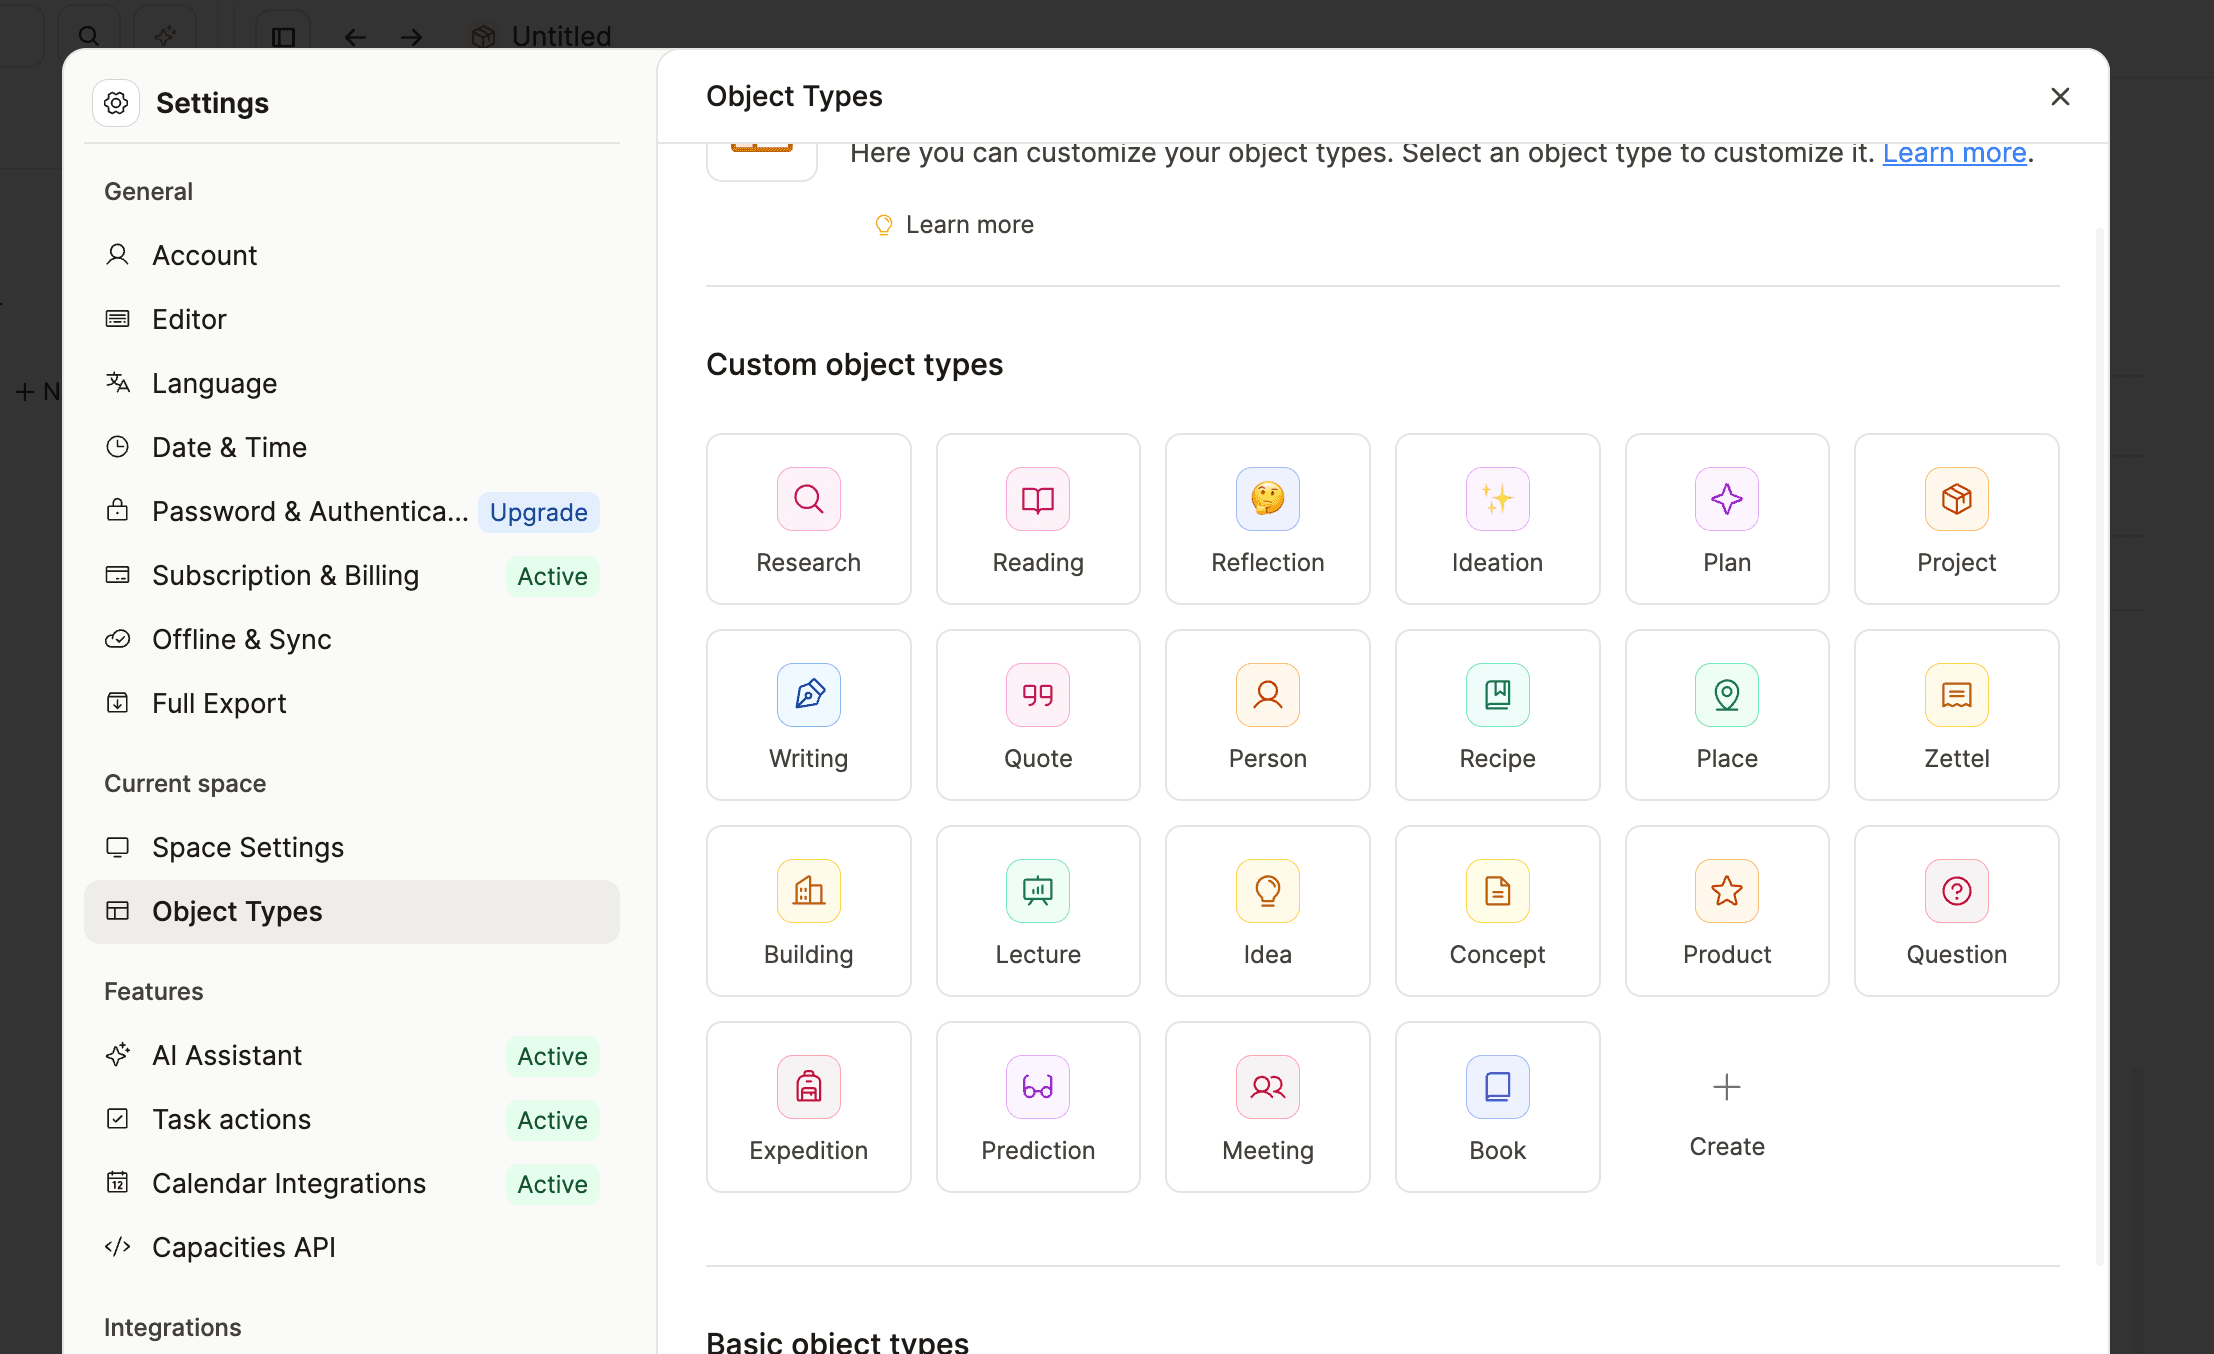This screenshot has width=2214, height=1354.
Task: Select the Person object type
Action: [x=1267, y=714]
